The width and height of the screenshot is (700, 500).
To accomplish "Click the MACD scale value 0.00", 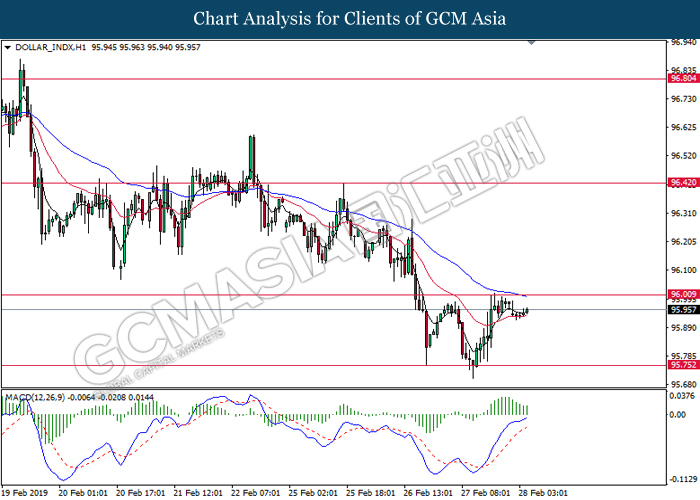I will tap(678, 415).
